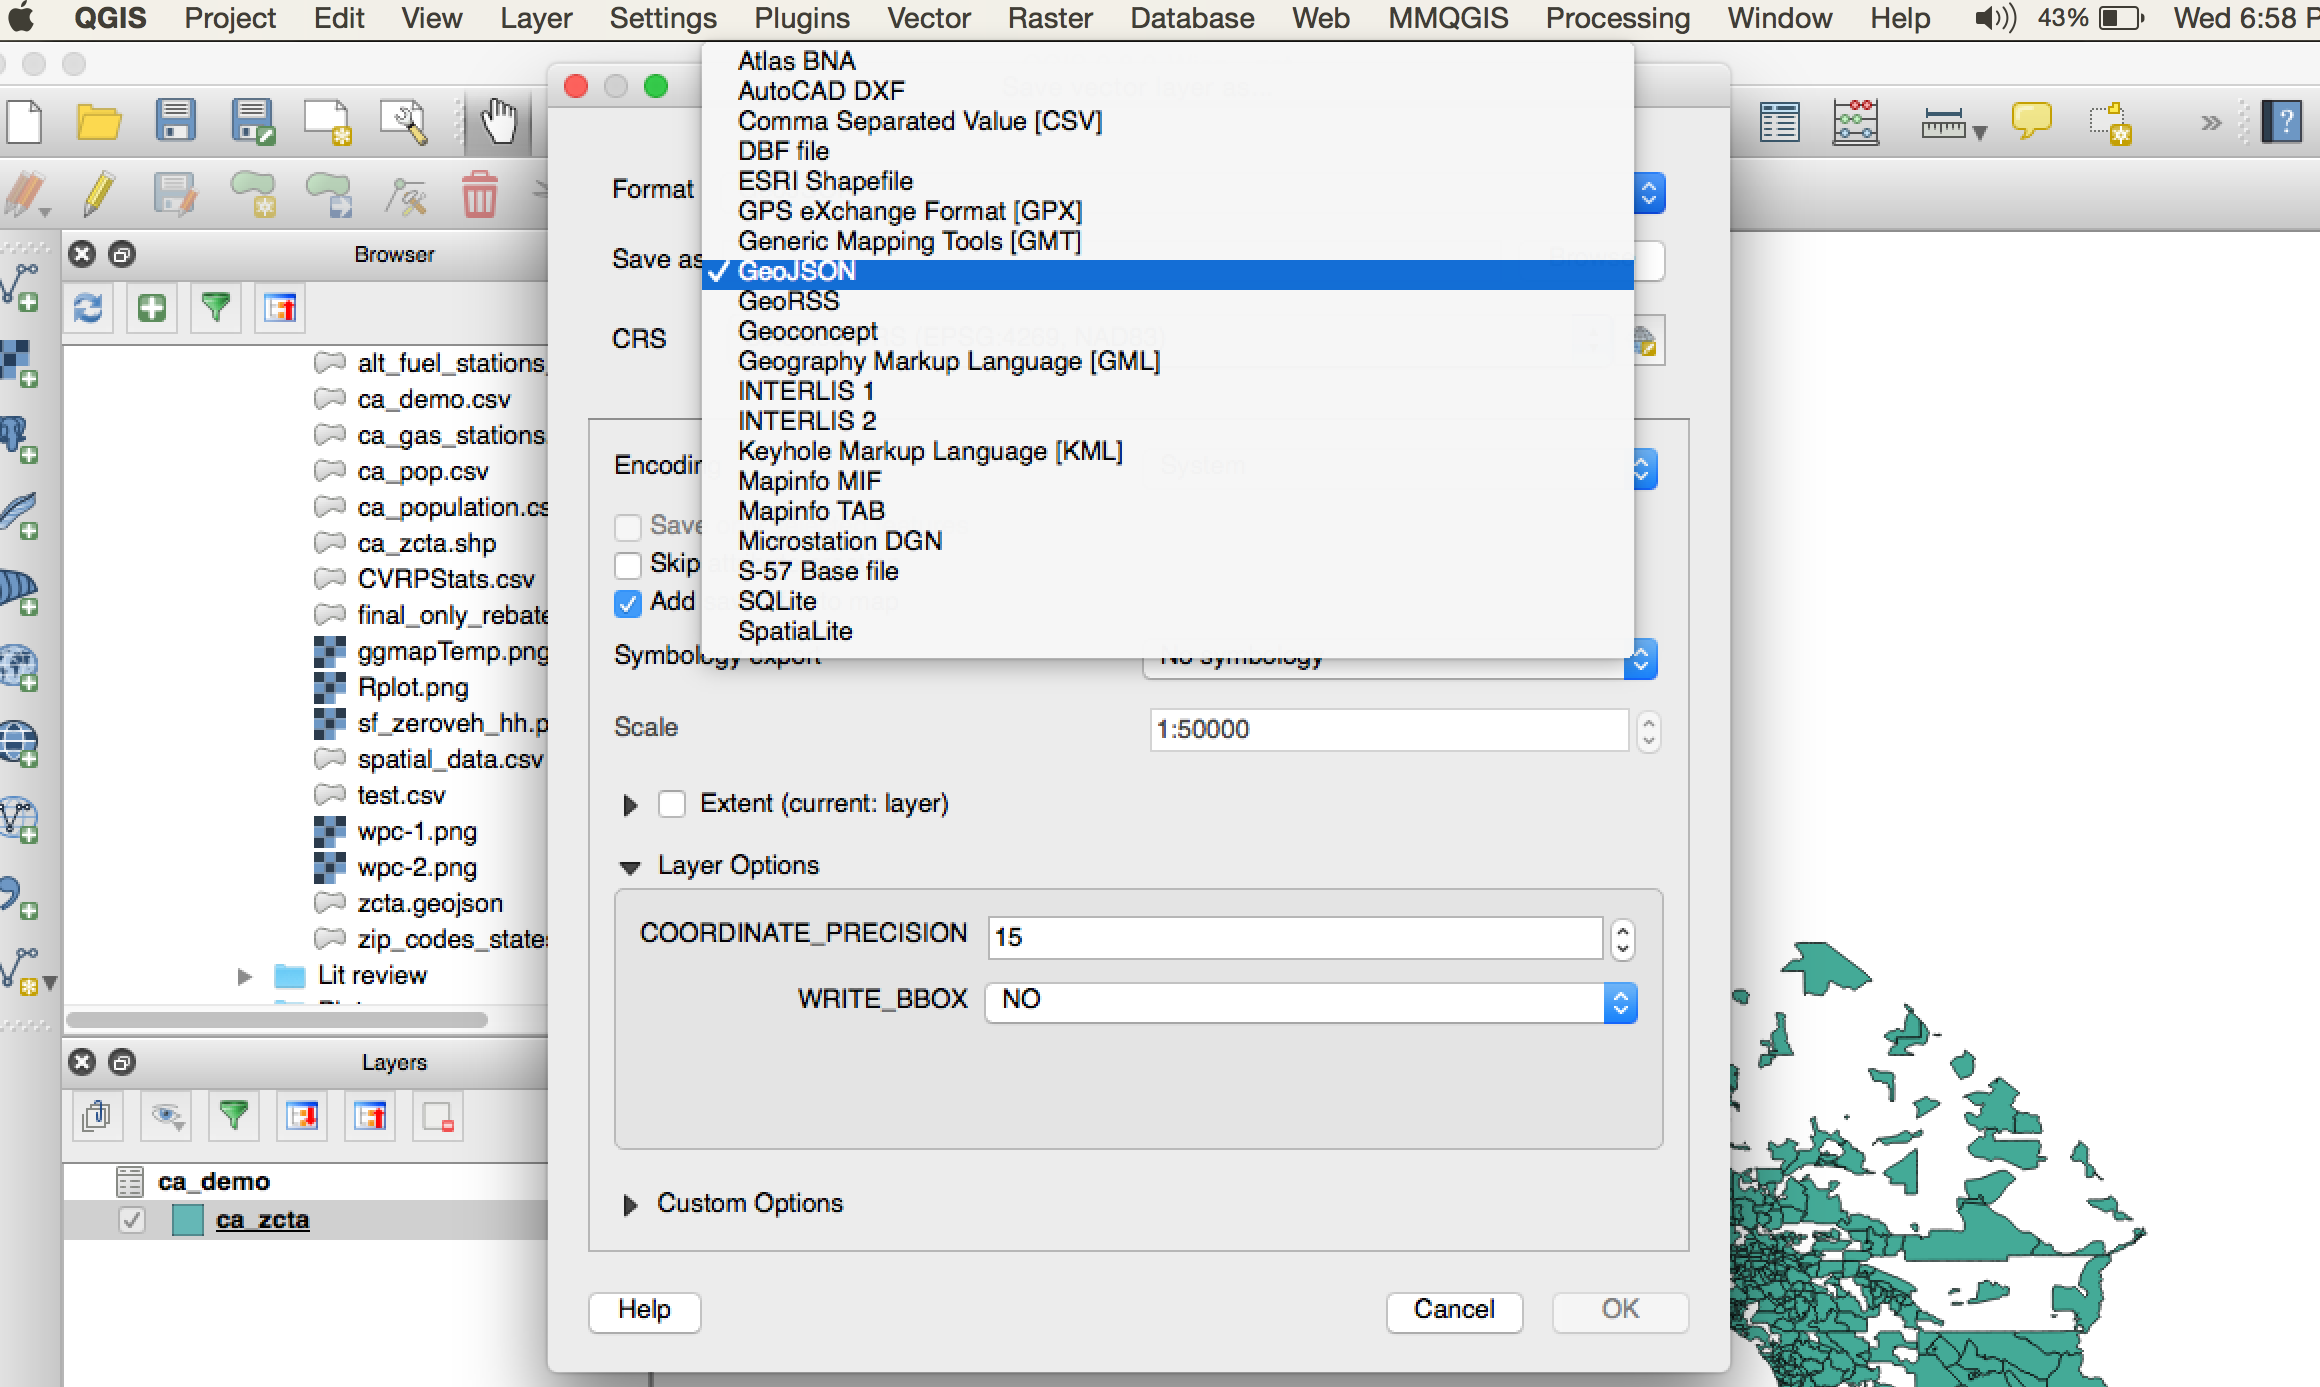
Task: Expand the Custom Options section
Action: pos(630,1205)
